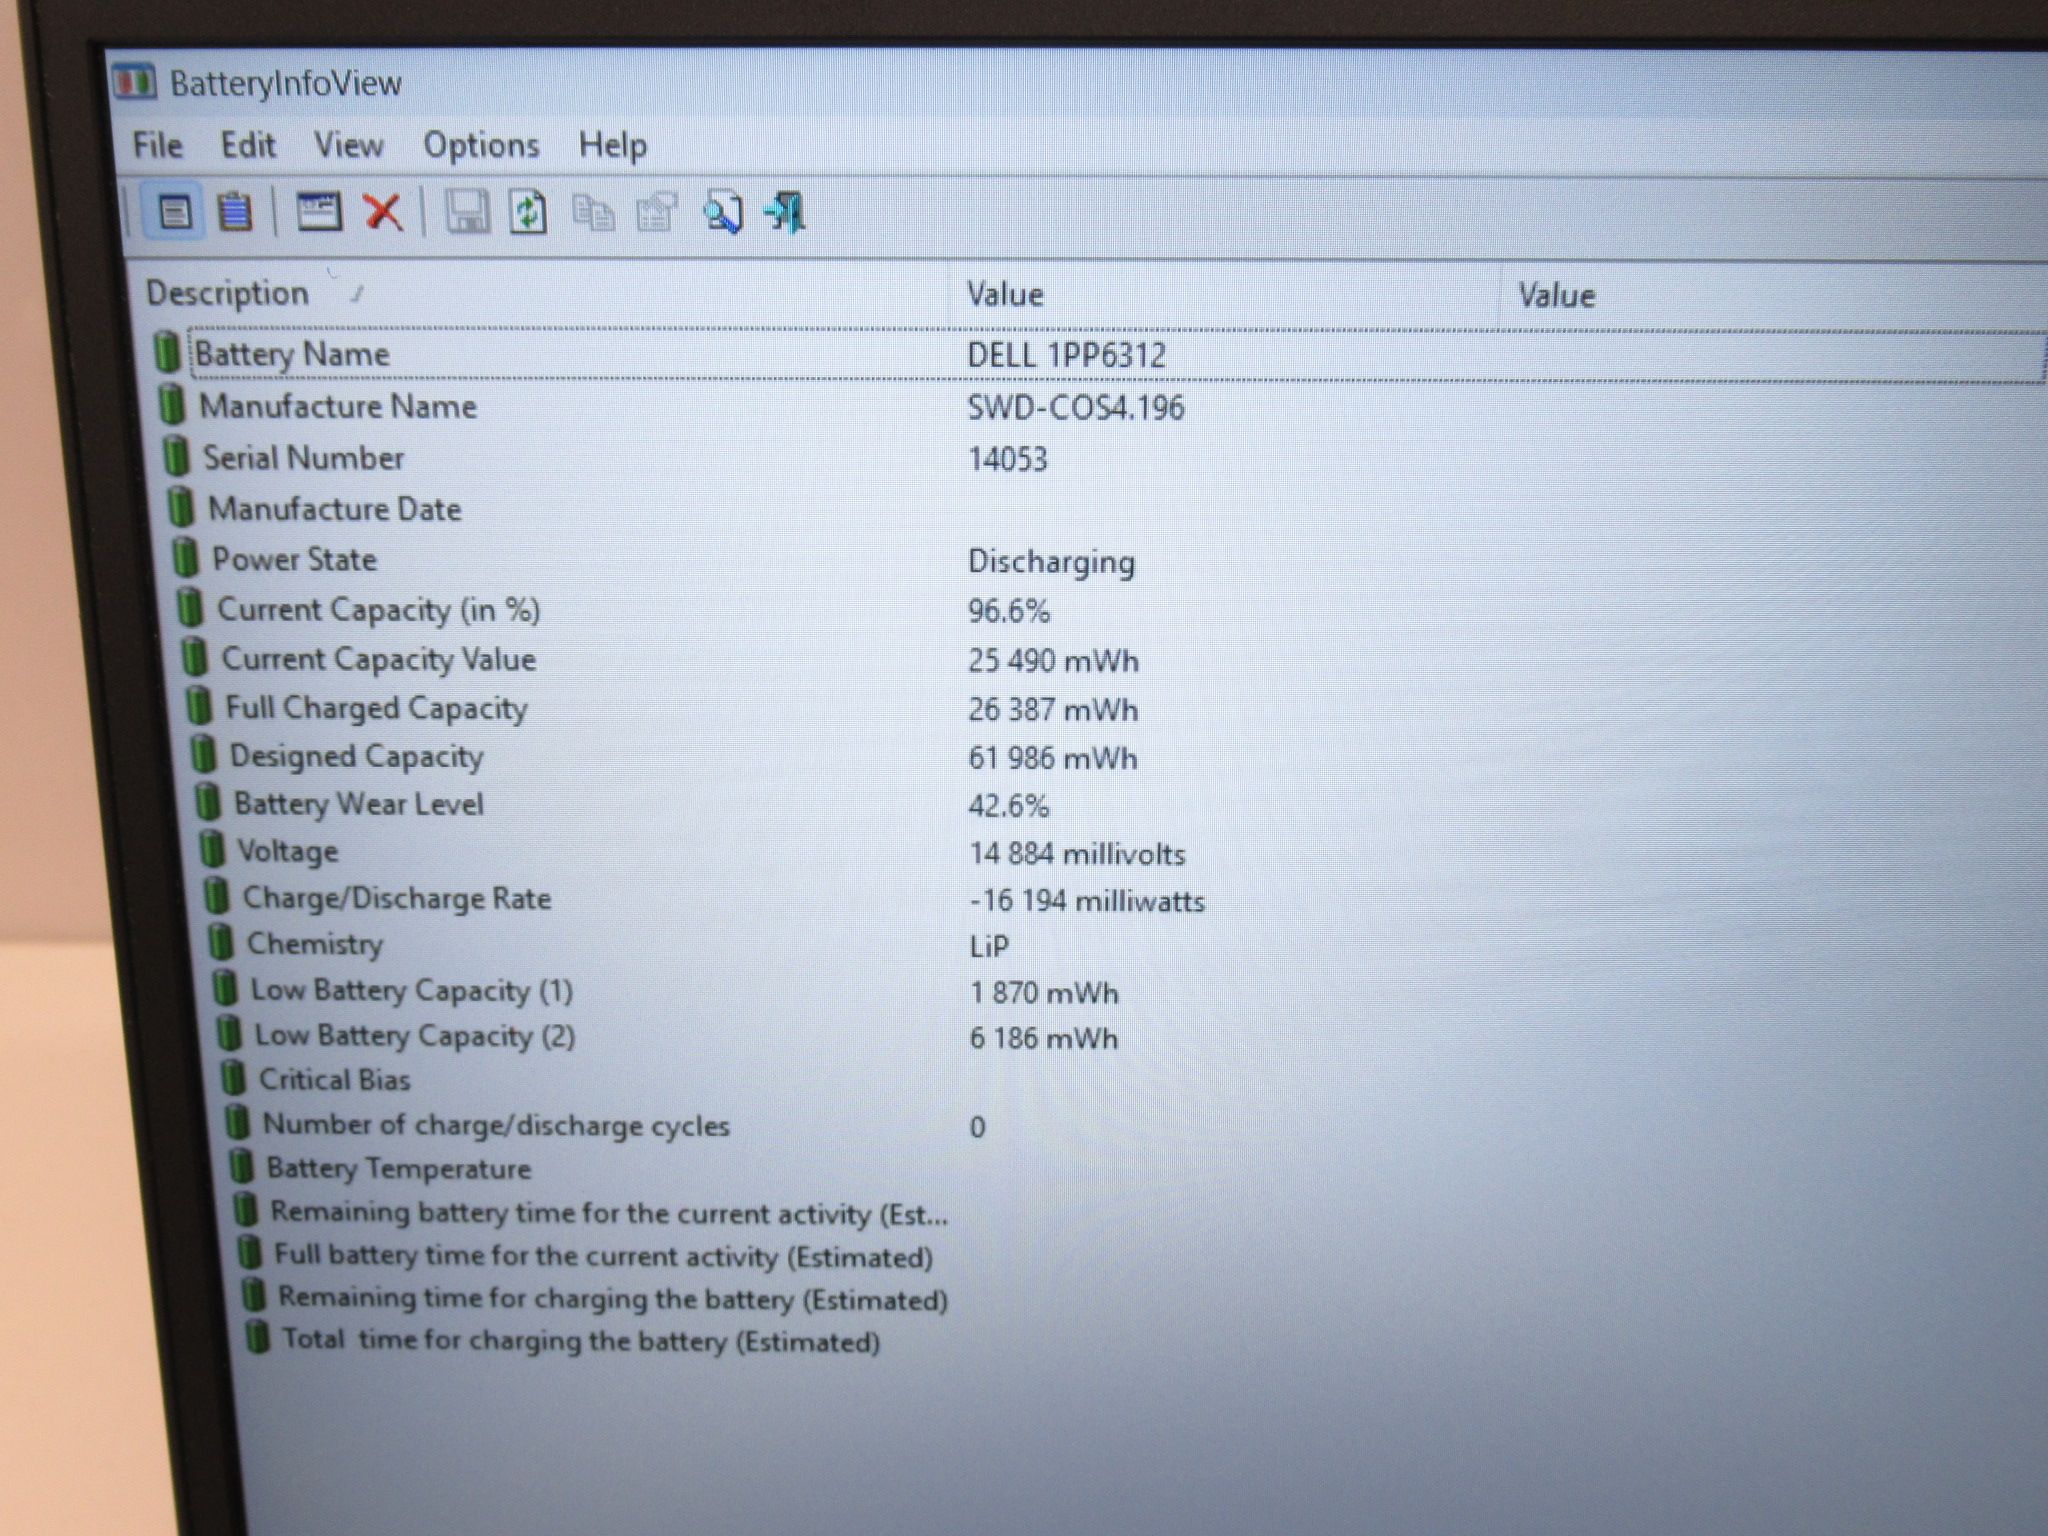2048x1536 pixels.
Task: Click the Show Battery Information toolbar icon
Action: pyautogui.click(x=175, y=212)
